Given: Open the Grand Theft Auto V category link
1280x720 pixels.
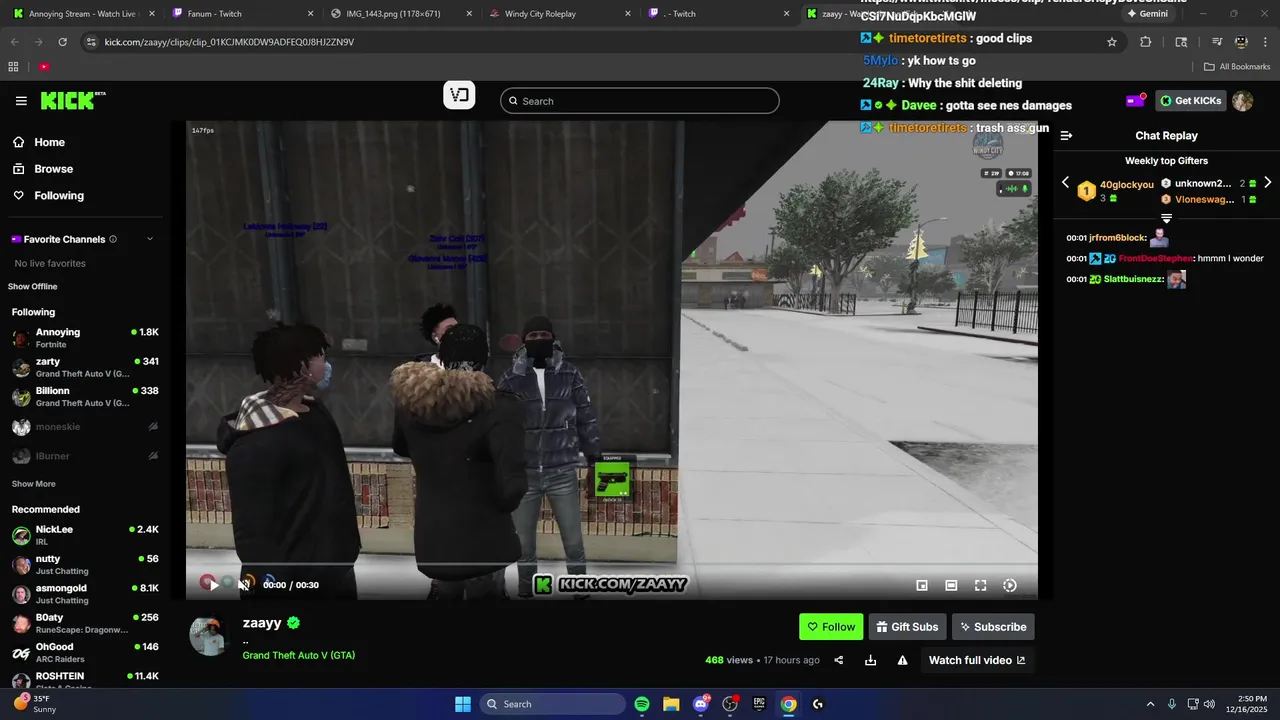Looking at the screenshot, I should pos(299,655).
